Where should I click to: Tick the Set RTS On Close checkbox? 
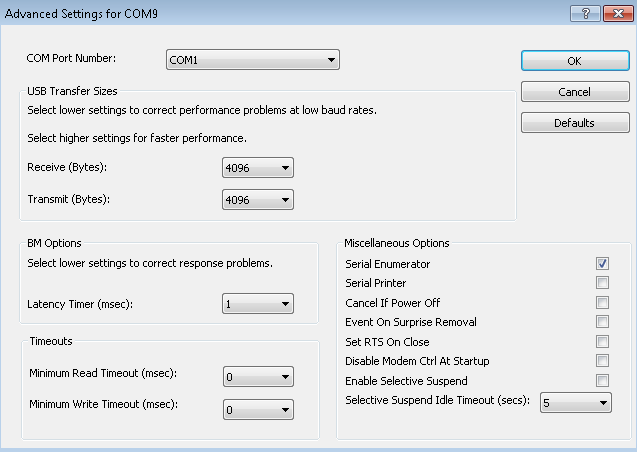(x=602, y=342)
